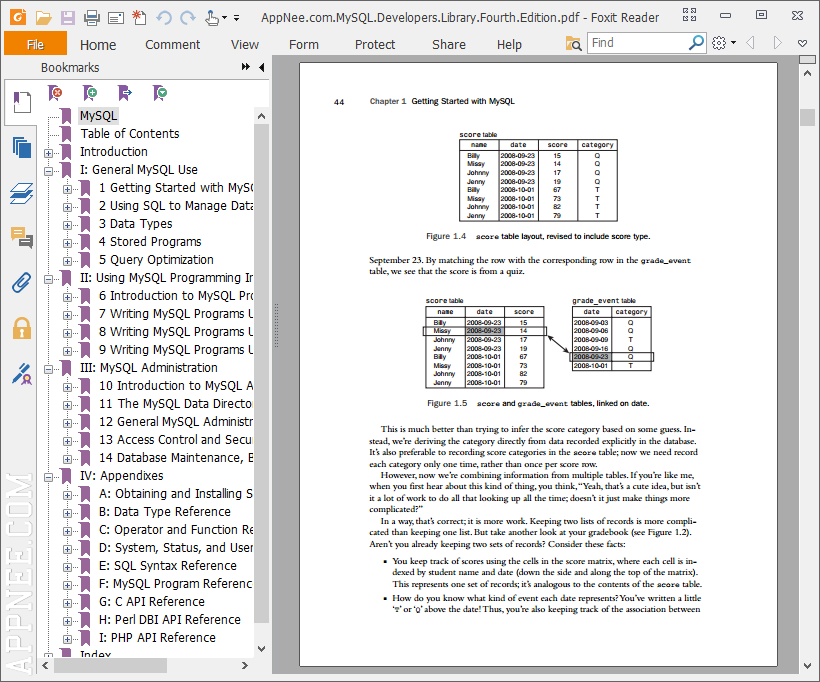Open the Customize Quick Access toolbar arrow
This screenshot has height=682, width=820.
236,18
